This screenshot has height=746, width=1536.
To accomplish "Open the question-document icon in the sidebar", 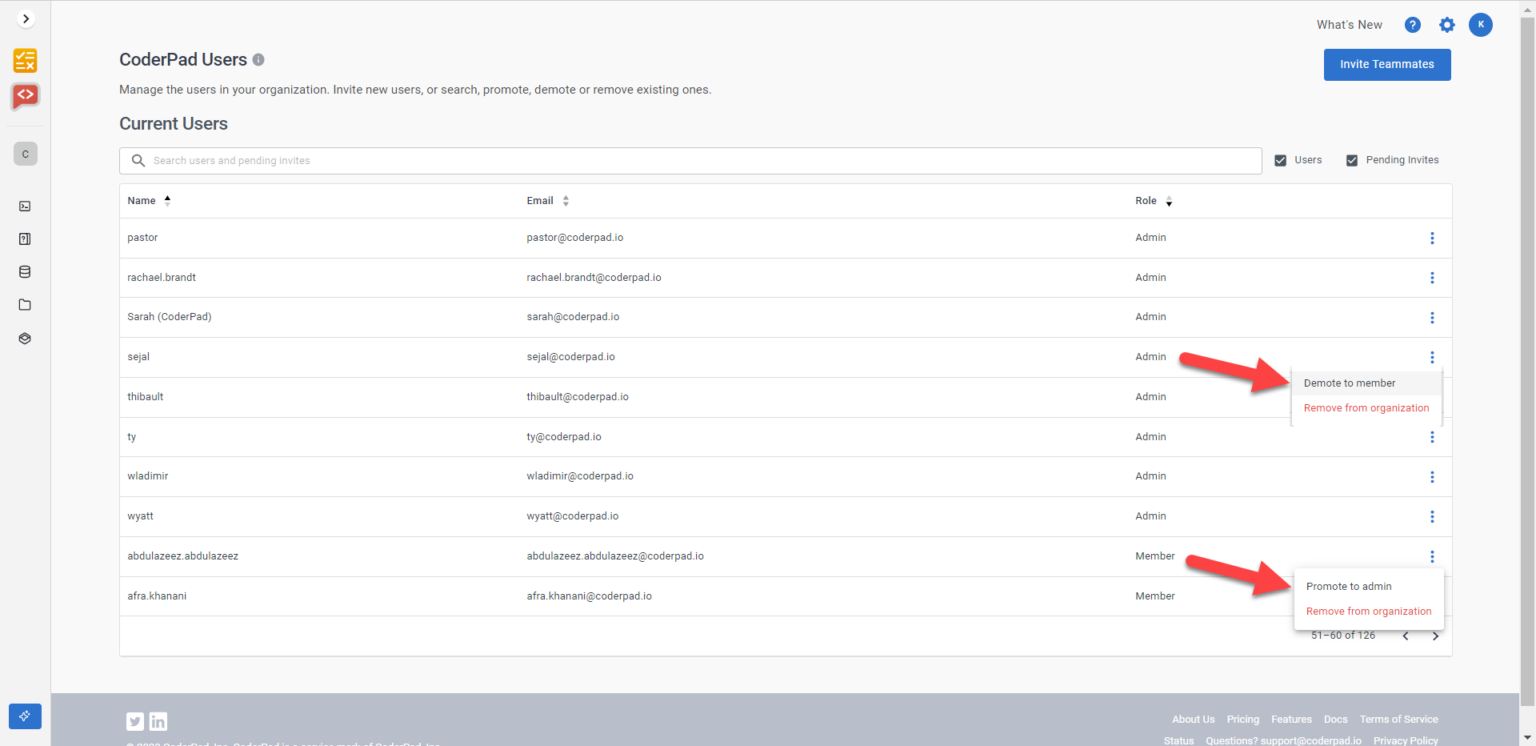I will pyautogui.click(x=24, y=238).
